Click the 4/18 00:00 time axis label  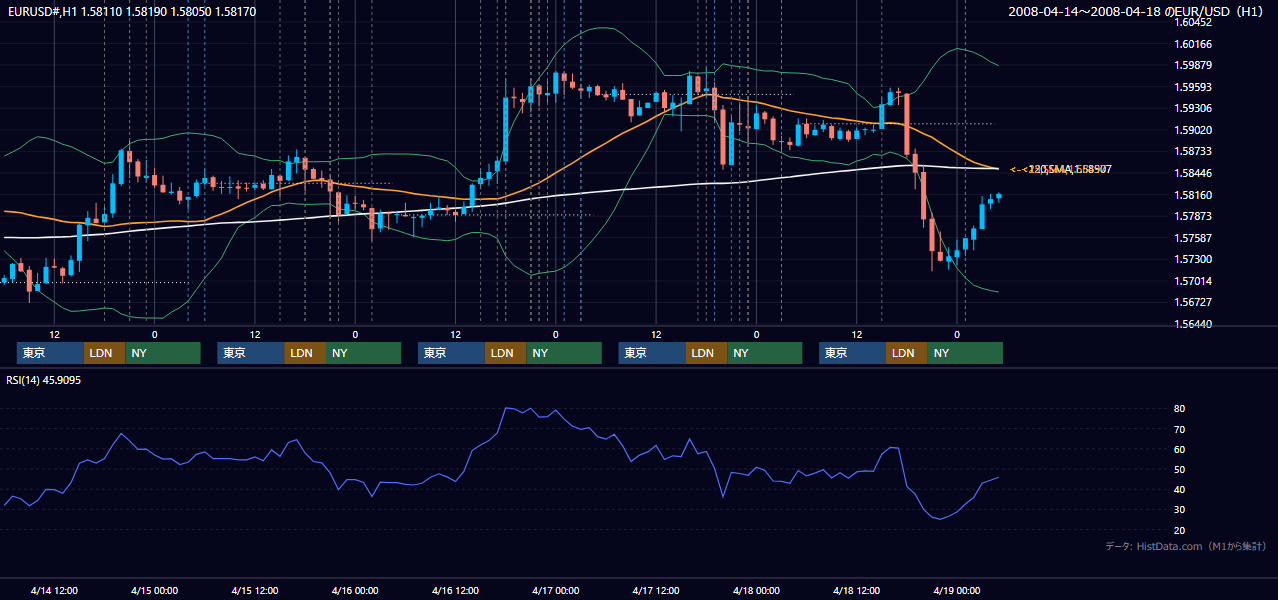(x=757, y=591)
